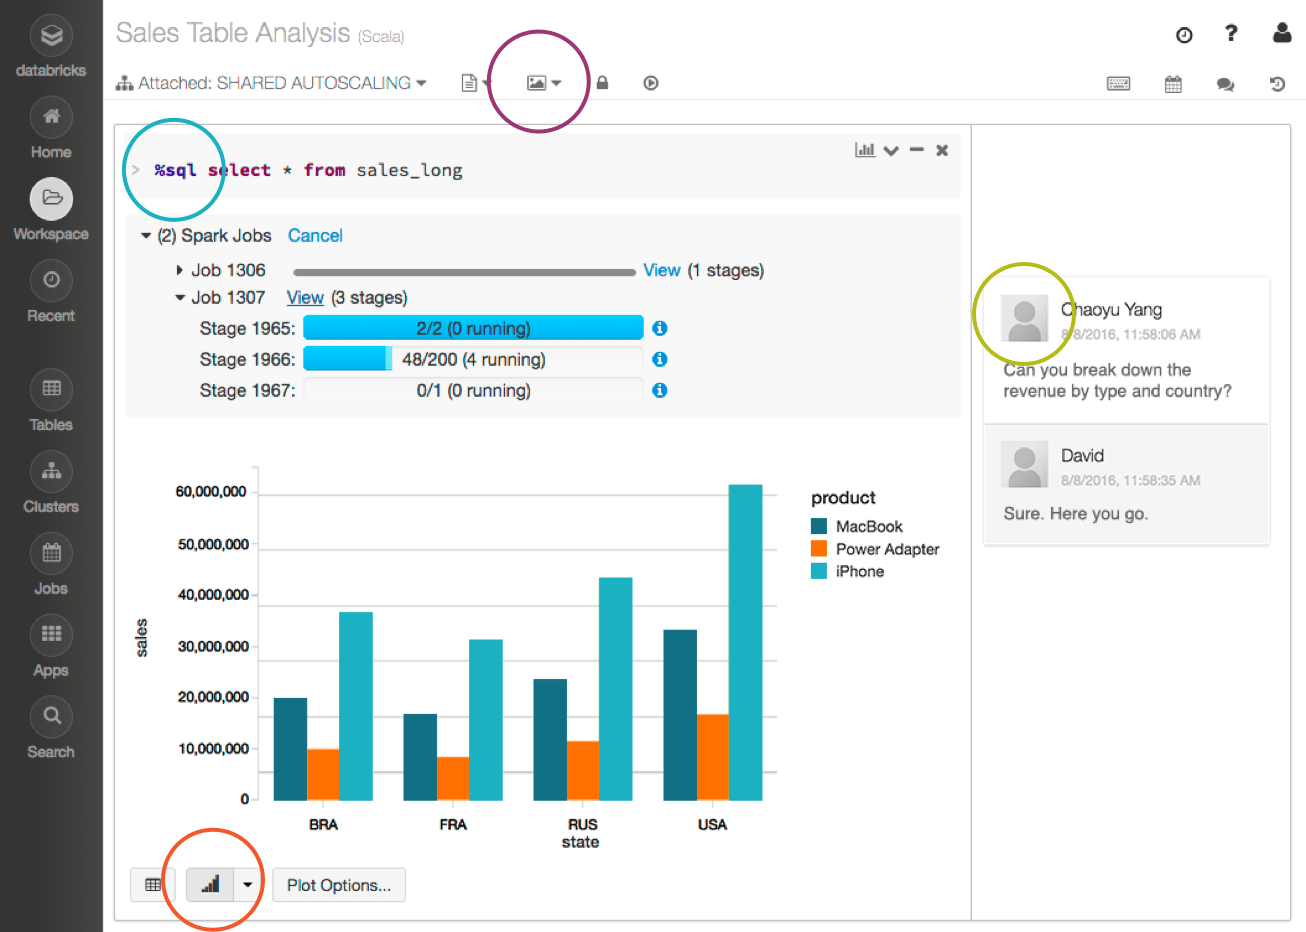Image resolution: width=1306 pixels, height=932 pixels.
Task: Open Clusters from the sidebar
Action: 51,471
